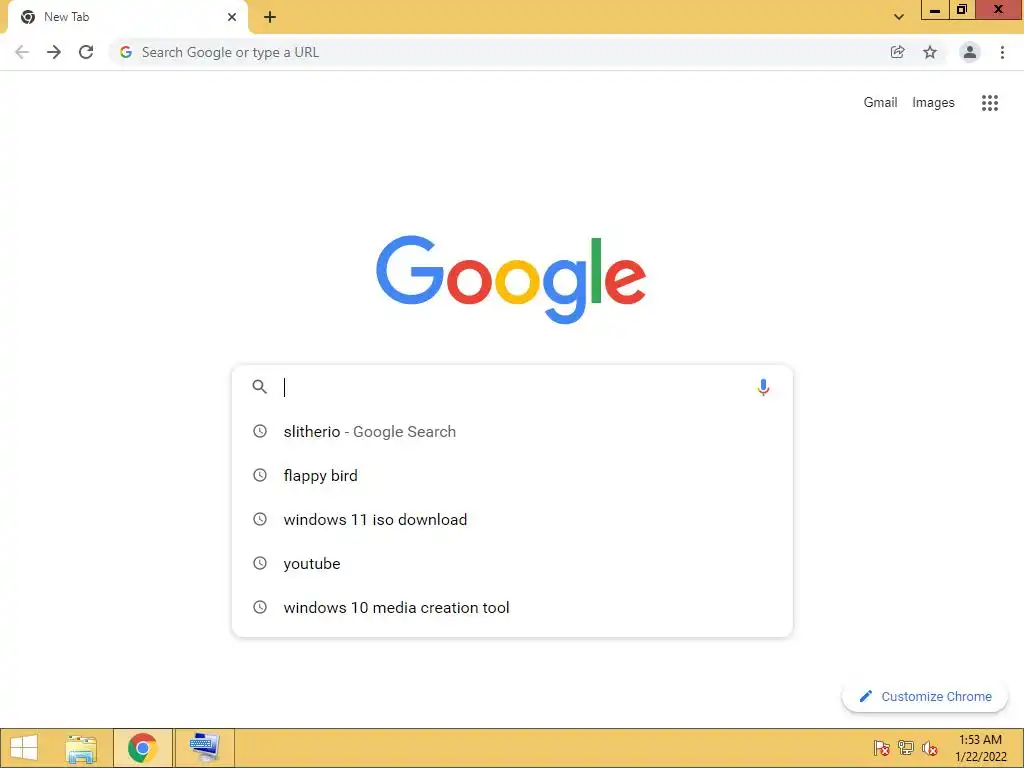
Task: Click the magnifier icon in search box
Action: pos(260,387)
